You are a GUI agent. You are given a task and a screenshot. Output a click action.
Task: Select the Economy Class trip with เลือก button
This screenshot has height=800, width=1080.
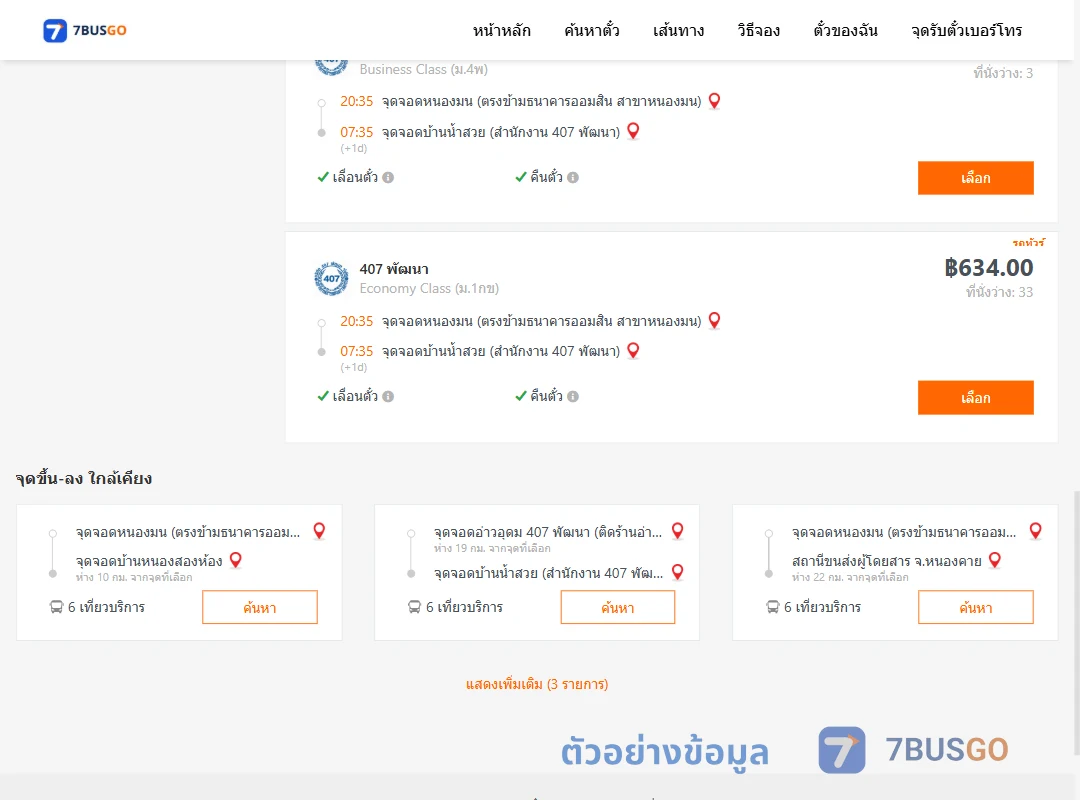tap(975, 398)
